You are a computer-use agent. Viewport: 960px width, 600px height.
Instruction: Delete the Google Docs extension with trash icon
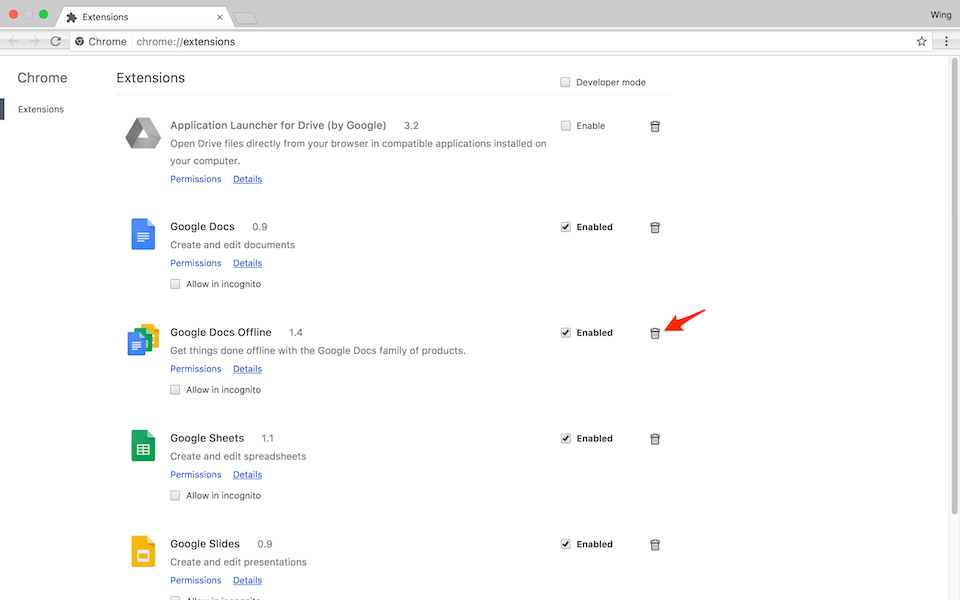654,227
